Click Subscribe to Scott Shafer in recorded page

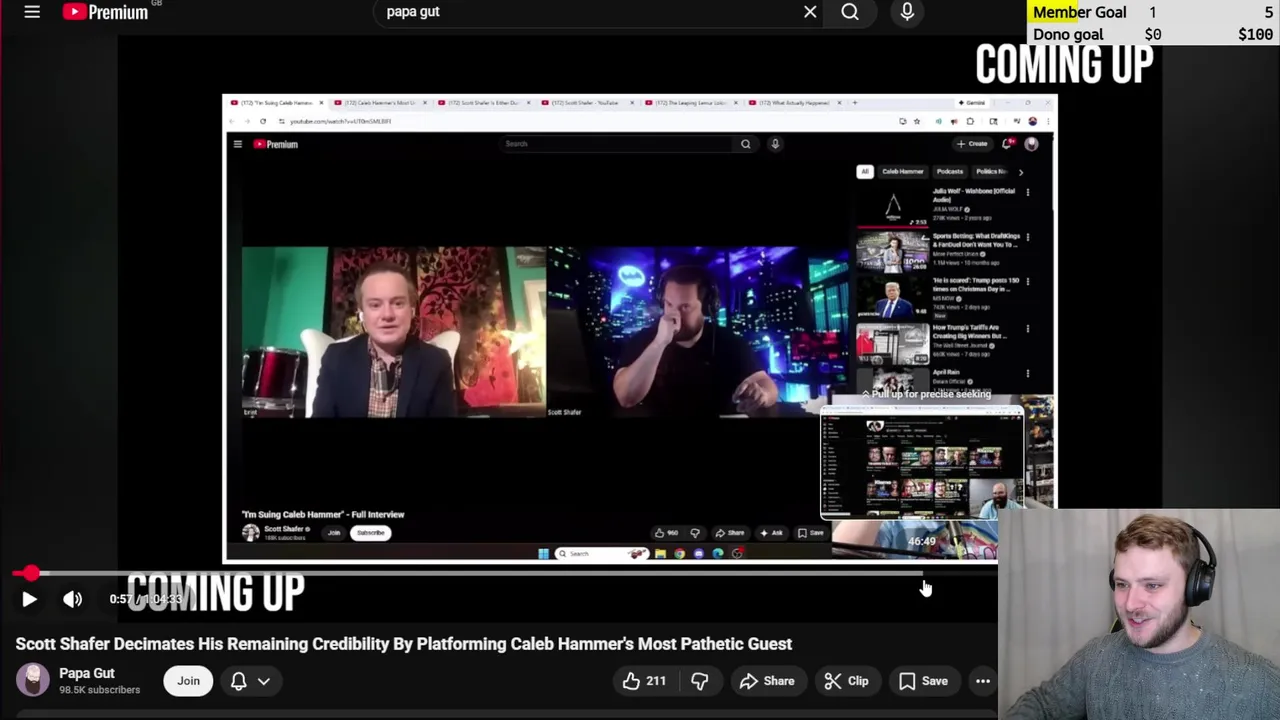[370, 533]
